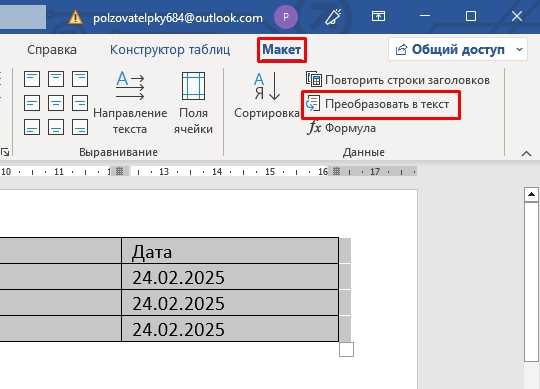
Task: Align cell text bottom center
Action: point(56,127)
